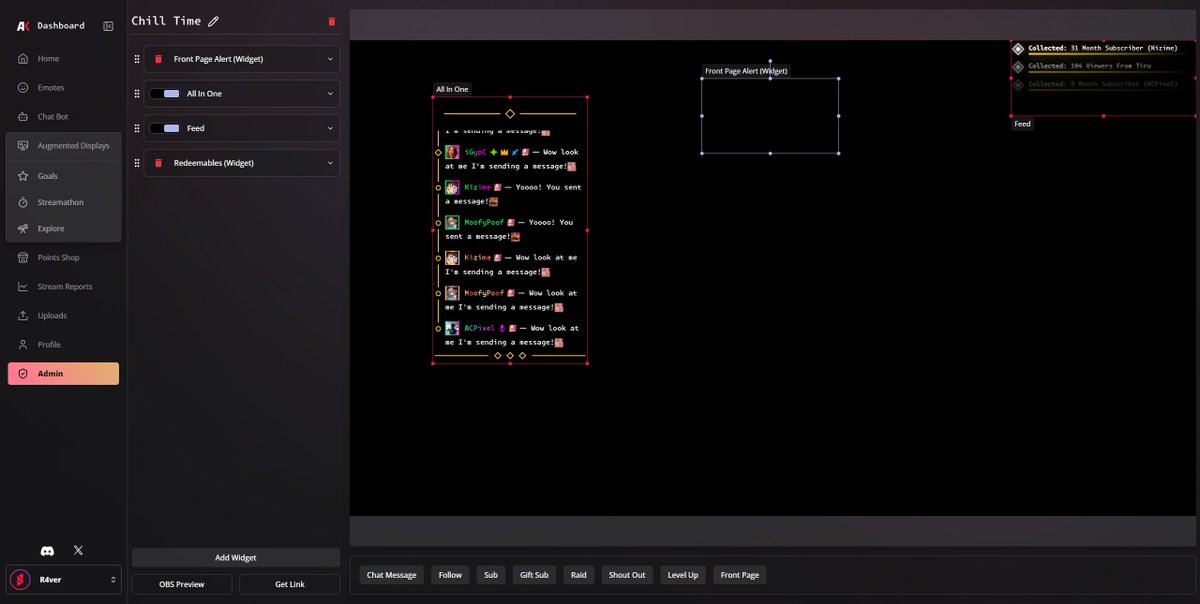
Task: Grab the Redeemables row drag handle
Action: [137, 163]
